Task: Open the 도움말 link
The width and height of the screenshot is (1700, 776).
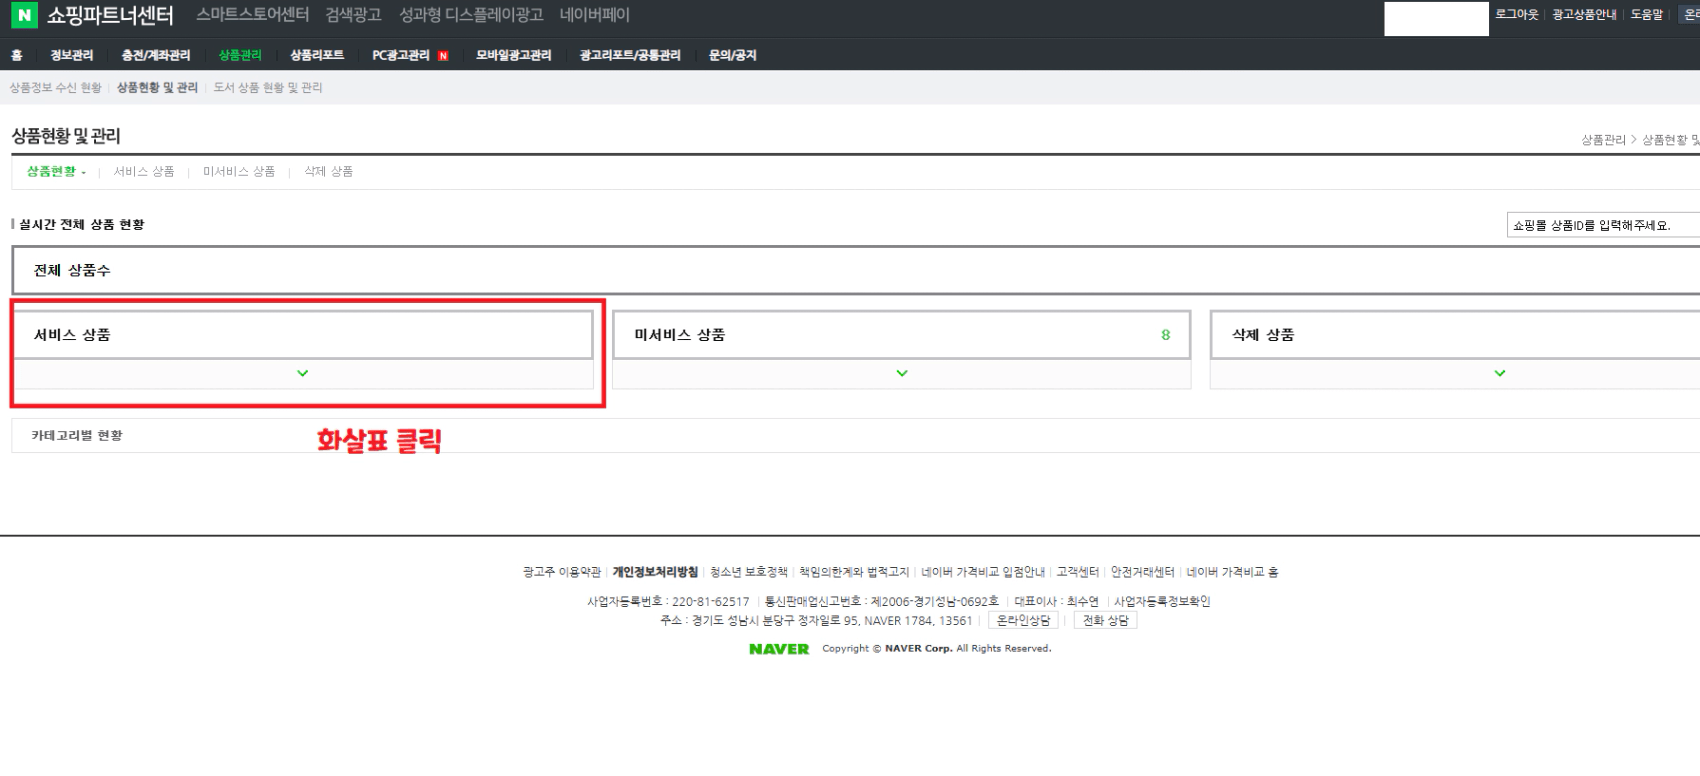Action: tap(1647, 14)
